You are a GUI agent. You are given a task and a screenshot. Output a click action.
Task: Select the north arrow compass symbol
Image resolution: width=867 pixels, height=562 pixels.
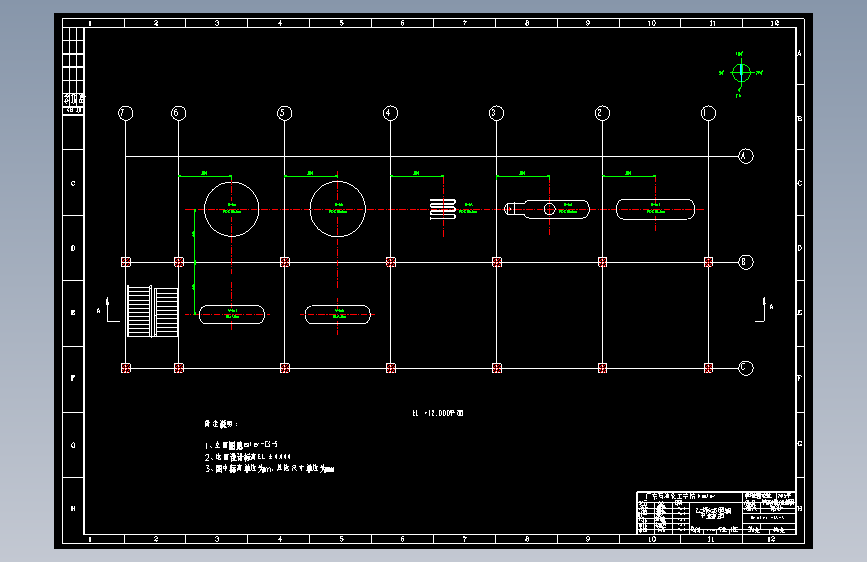(x=741, y=74)
